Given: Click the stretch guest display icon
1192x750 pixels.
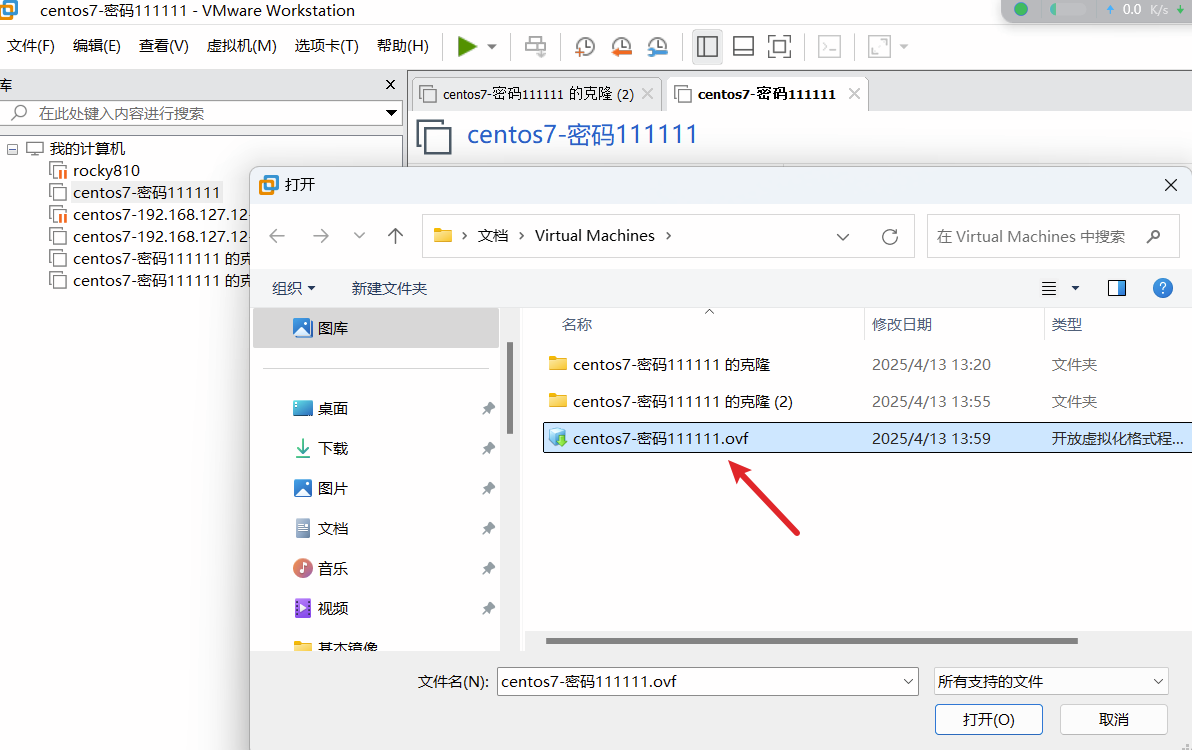Looking at the screenshot, I should 879,46.
